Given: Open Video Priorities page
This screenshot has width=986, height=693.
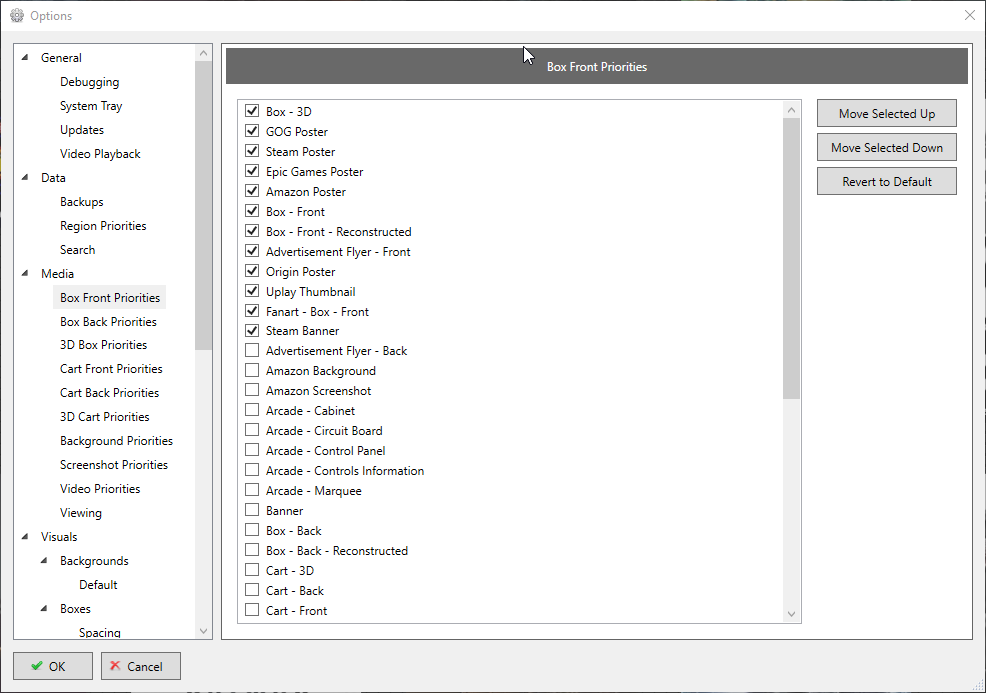Looking at the screenshot, I should pyautogui.click(x=100, y=489).
